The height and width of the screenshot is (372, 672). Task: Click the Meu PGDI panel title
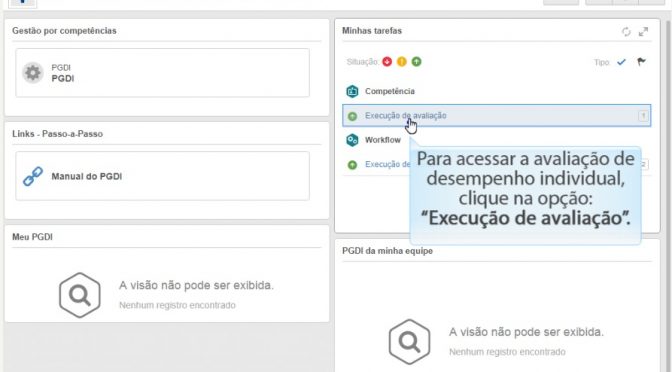point(32,237)
